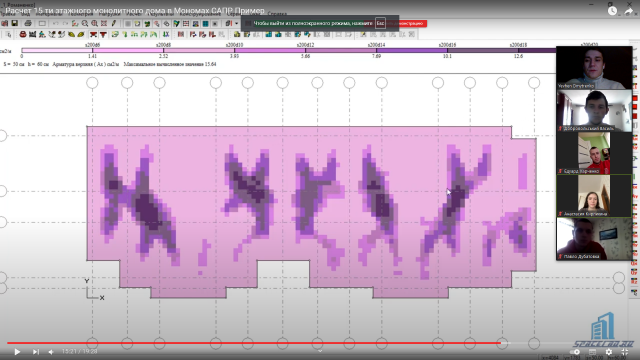This screenshot has width=640, height=360.
Task: Play the video
Action: [x=17, y=351]
